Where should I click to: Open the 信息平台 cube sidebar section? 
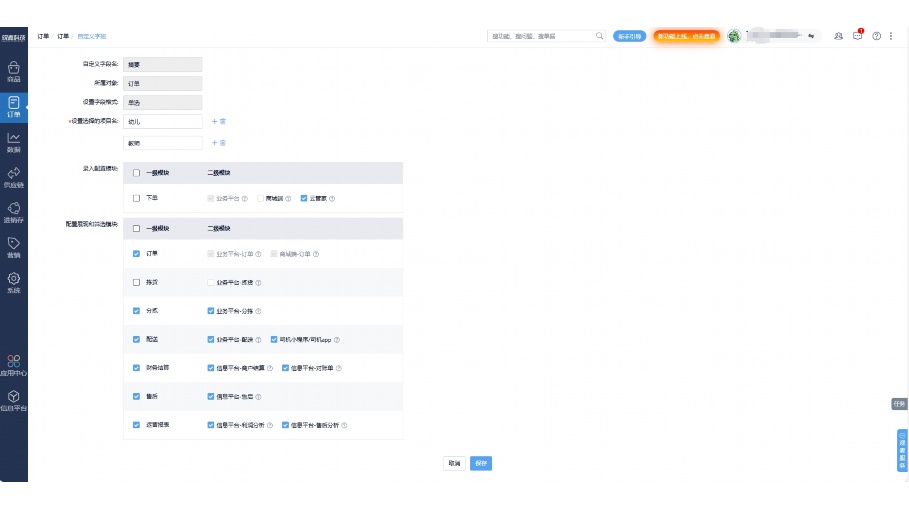pos(13,401)
